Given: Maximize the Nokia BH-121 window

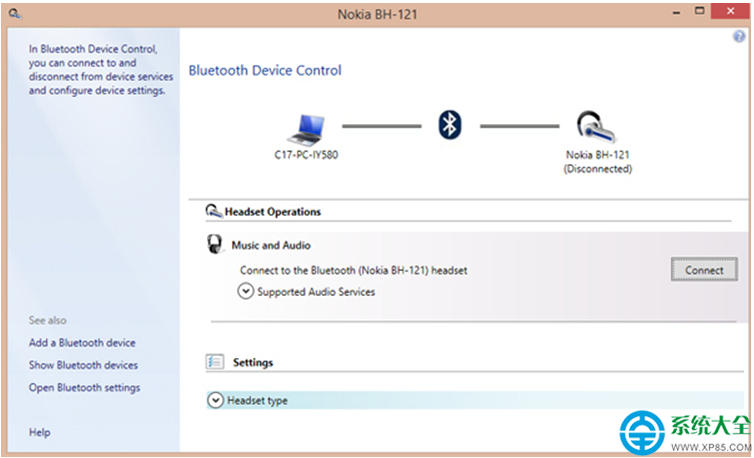Looking at the screenshot, I should pyautogui.click(x=700, y=11).
